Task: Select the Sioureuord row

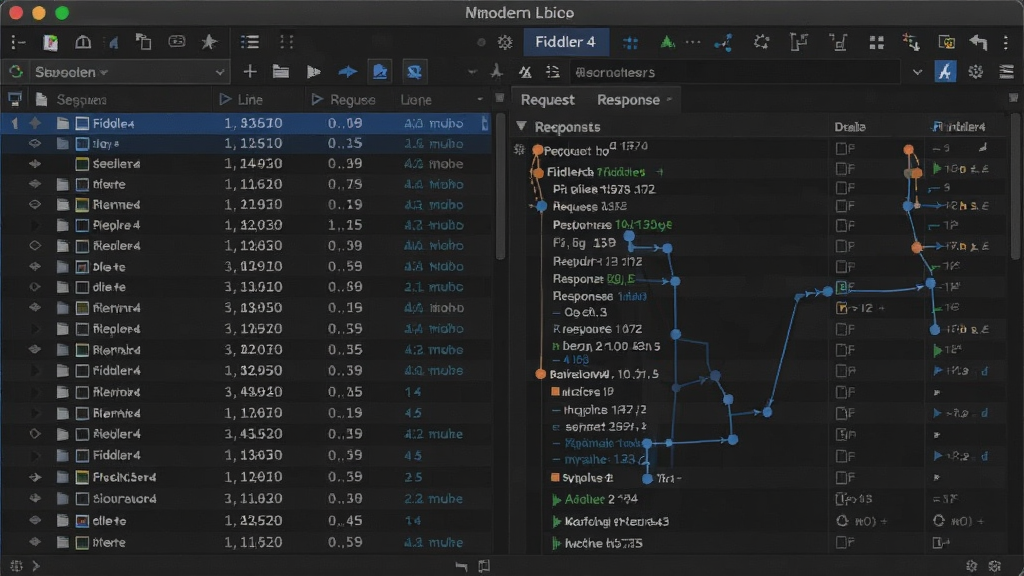Action: (x=246, y=499)
